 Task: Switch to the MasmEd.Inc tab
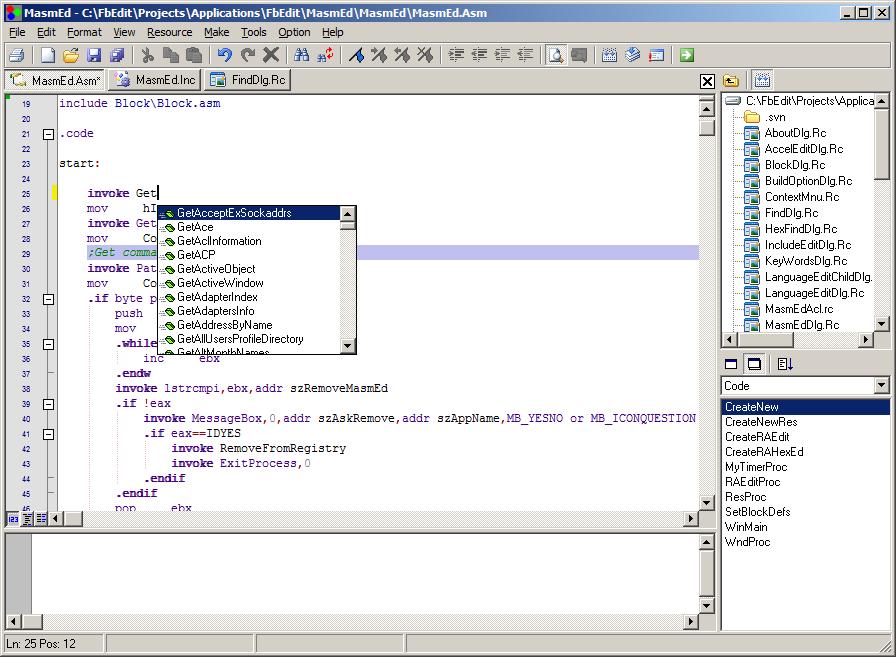(x=155, y=80)
